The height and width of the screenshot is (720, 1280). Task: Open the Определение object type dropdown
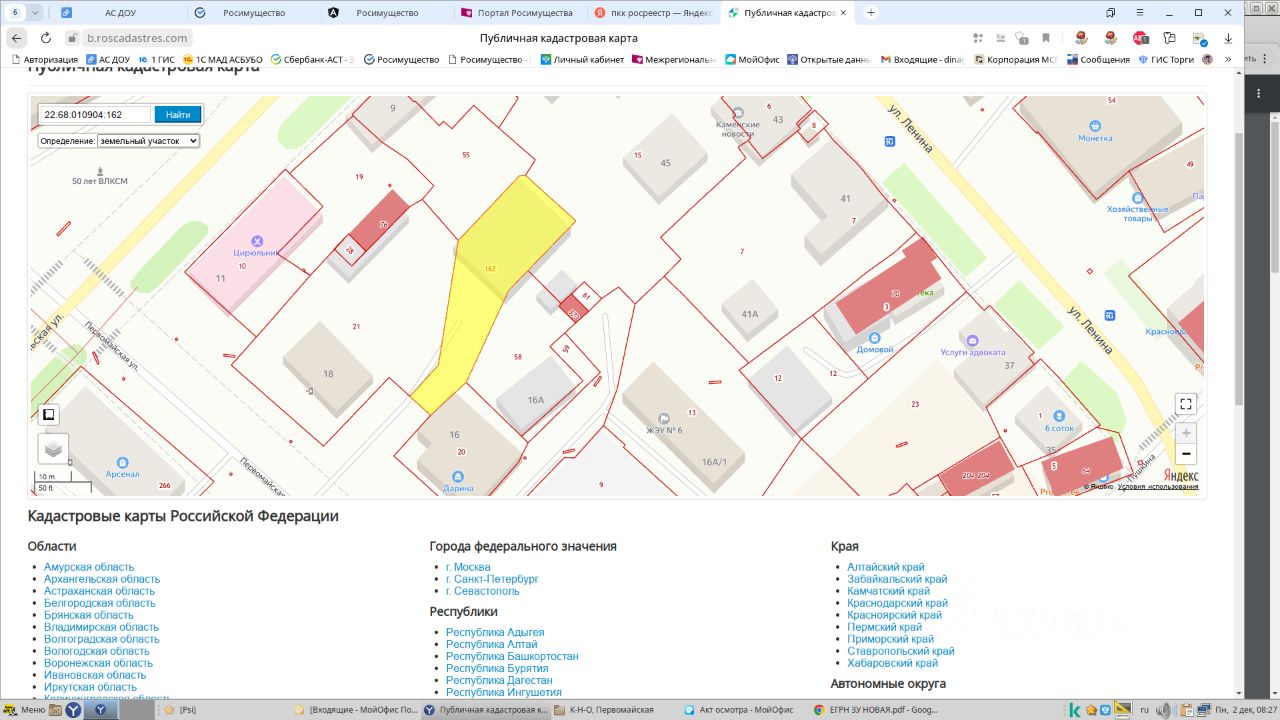[x=148, y=141]
